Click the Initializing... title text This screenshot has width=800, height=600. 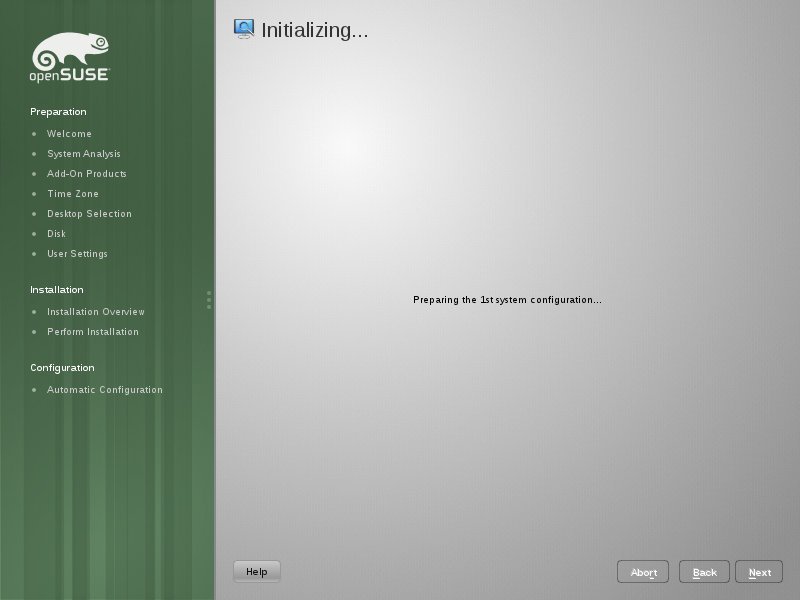click(314, 30)
